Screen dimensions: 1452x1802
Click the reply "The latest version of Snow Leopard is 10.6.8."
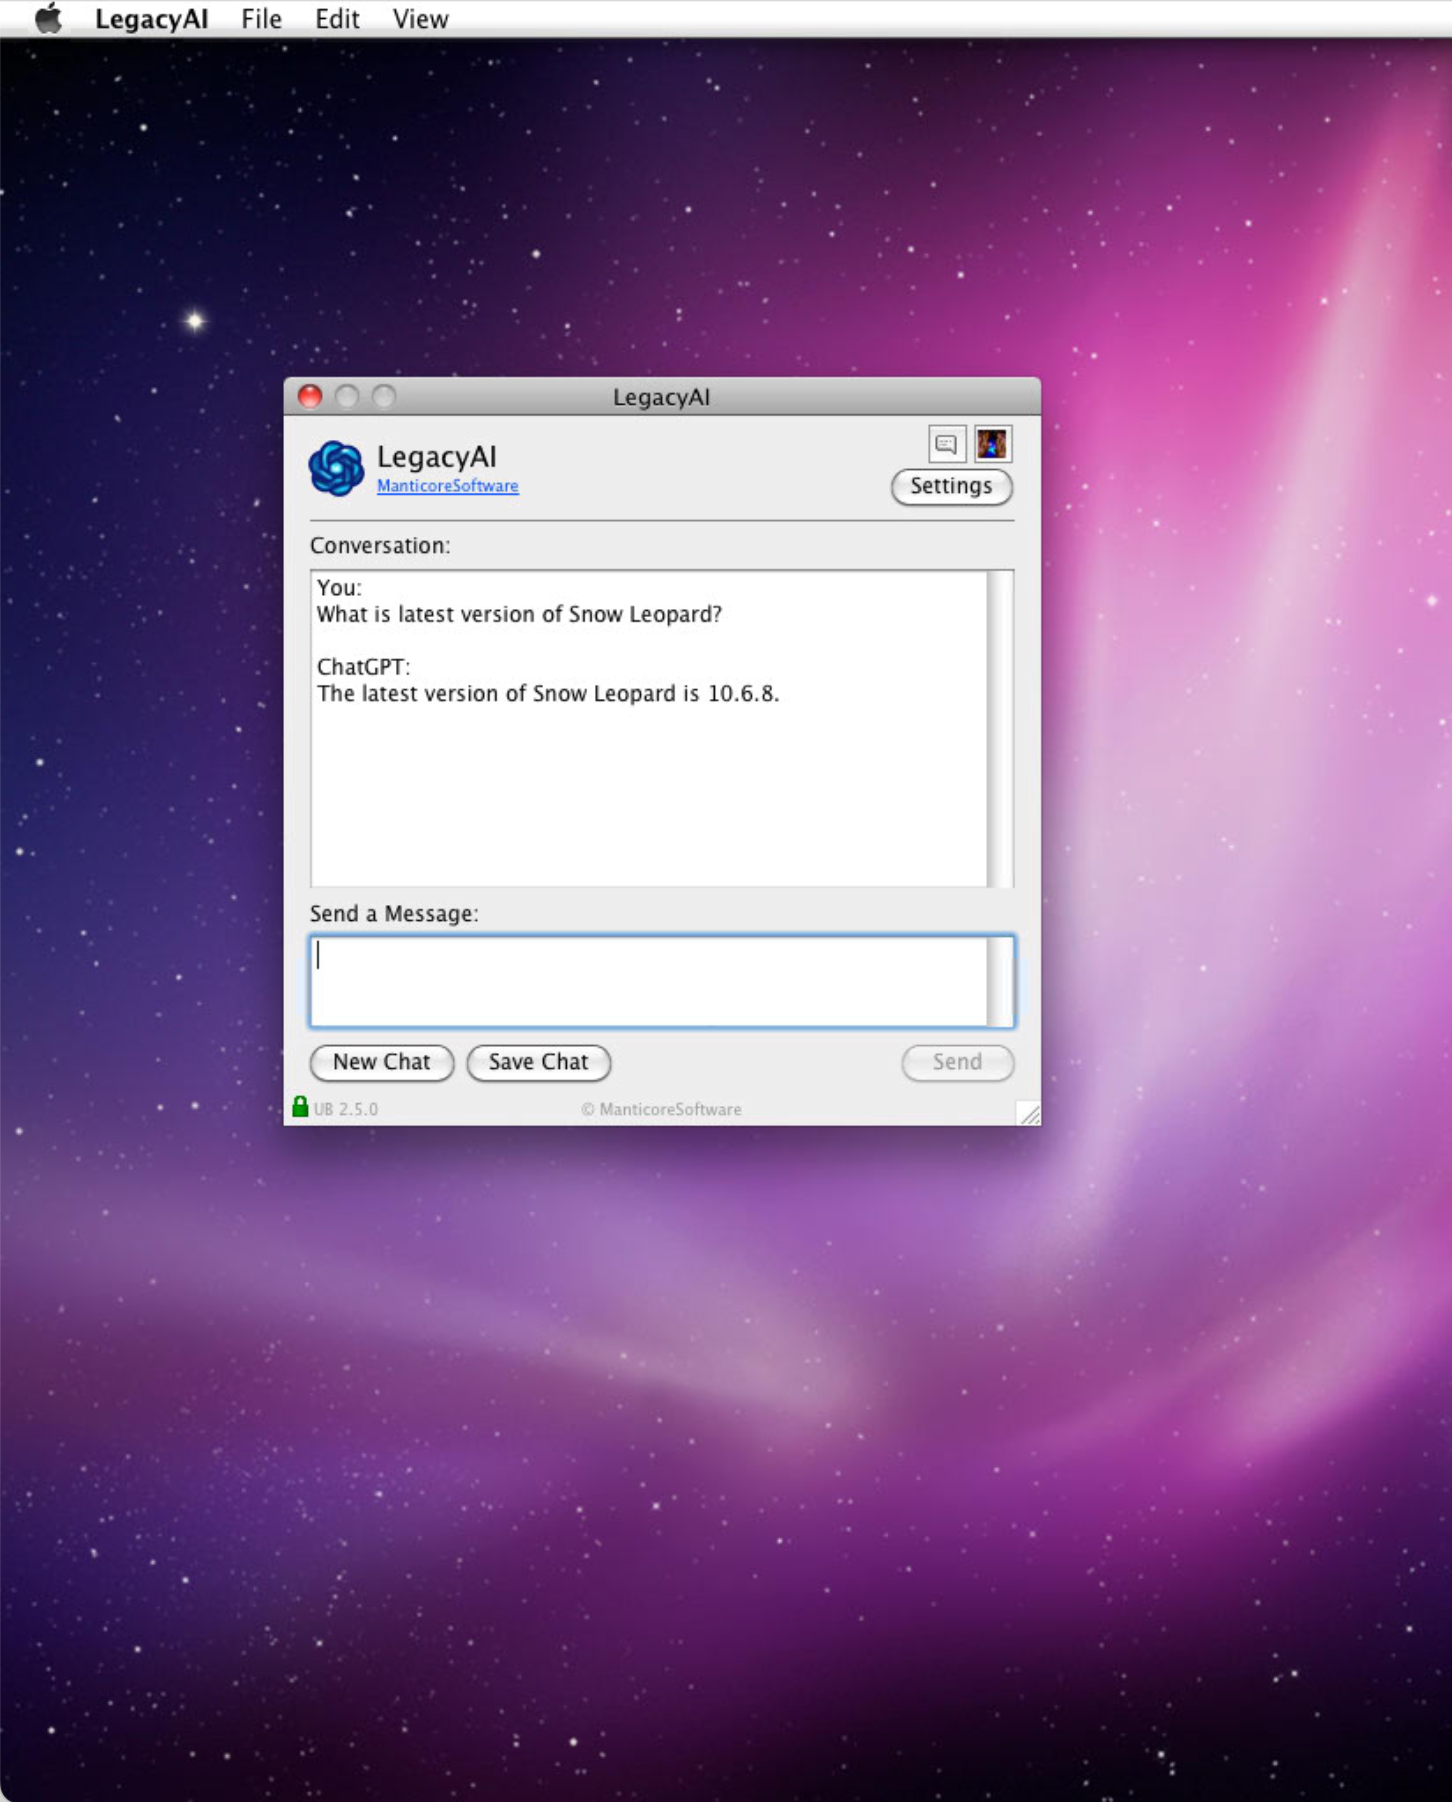[548, 693]
